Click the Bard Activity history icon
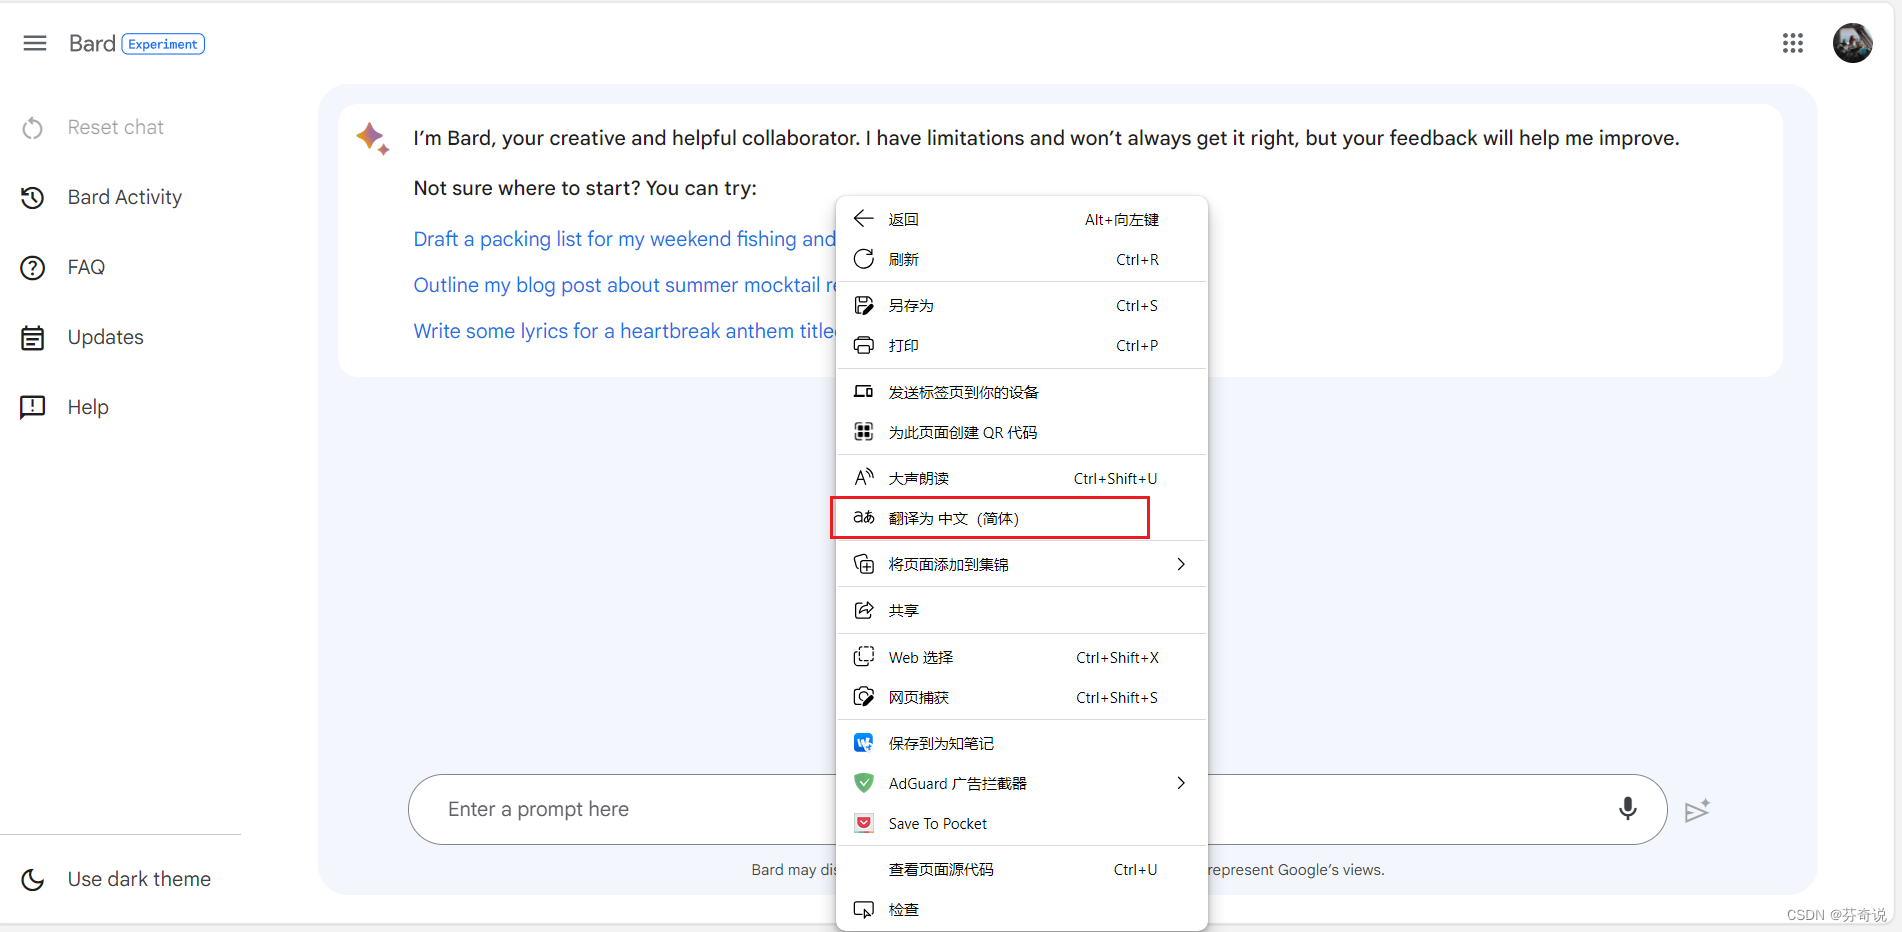Screen dimensions: 1902x932 tap(33, 198)
